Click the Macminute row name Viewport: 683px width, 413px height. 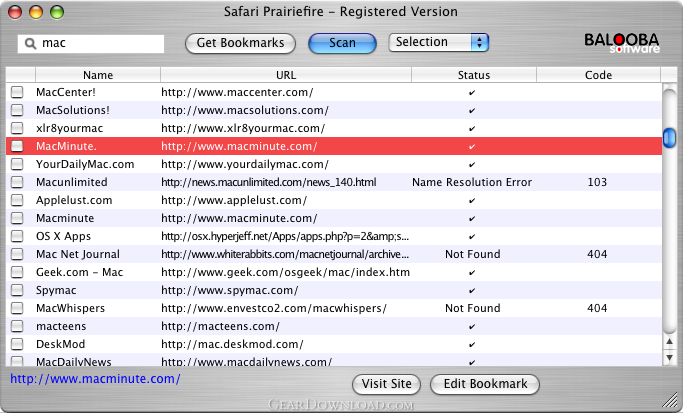(65, 218)
